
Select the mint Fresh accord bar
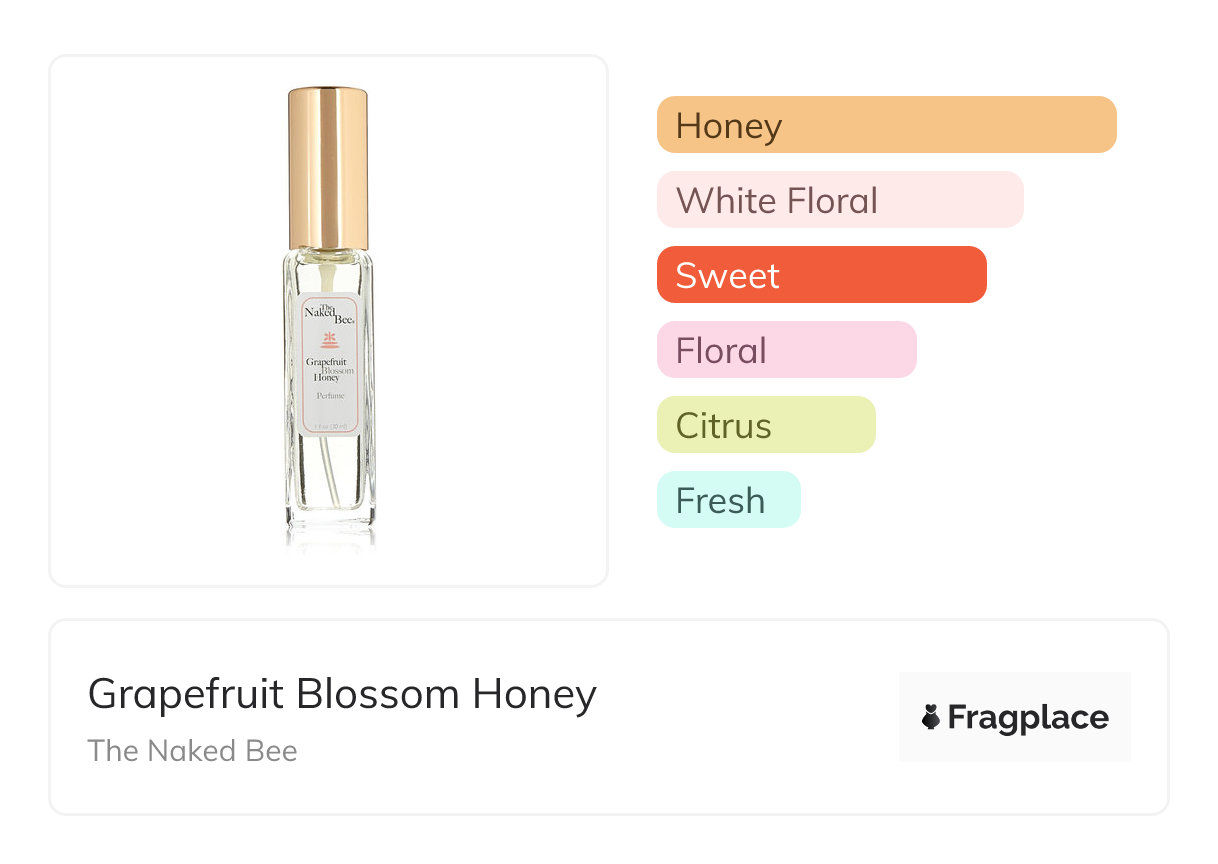728,500
